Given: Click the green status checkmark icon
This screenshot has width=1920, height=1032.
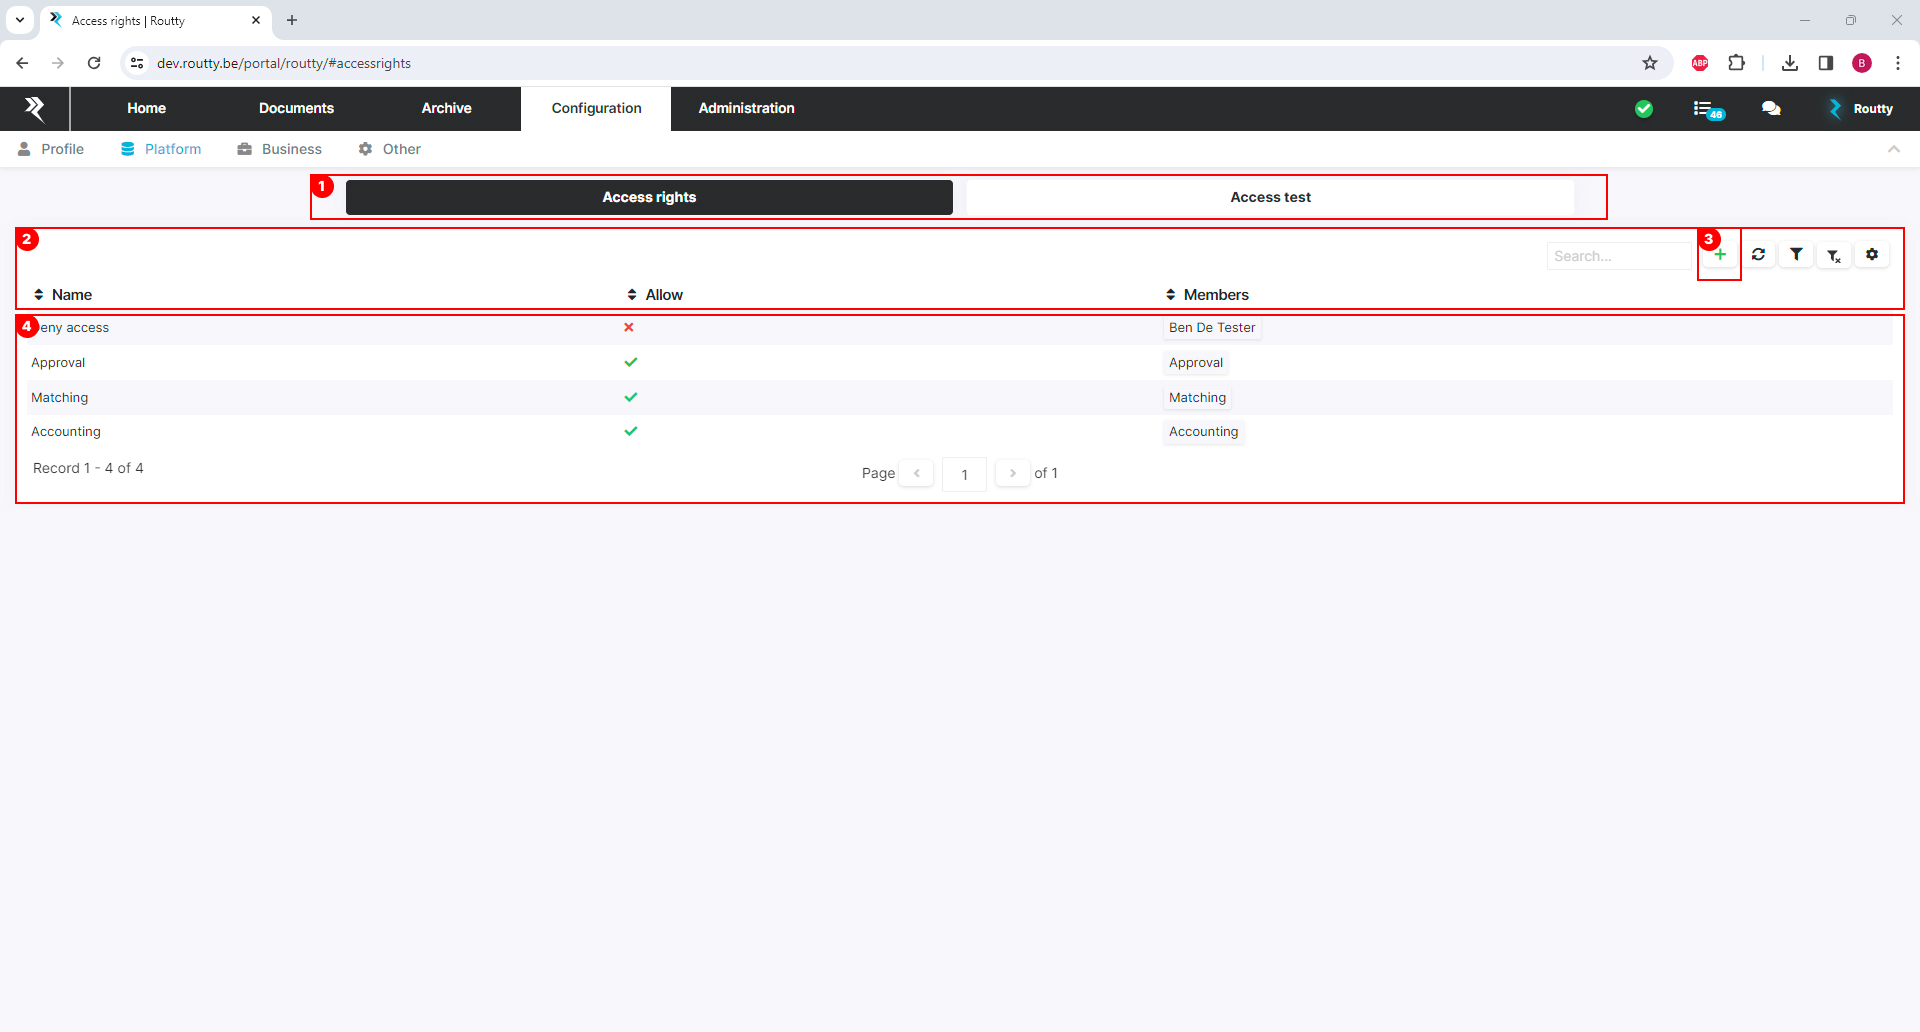Looking at the screenshot, I should 1644,109.
